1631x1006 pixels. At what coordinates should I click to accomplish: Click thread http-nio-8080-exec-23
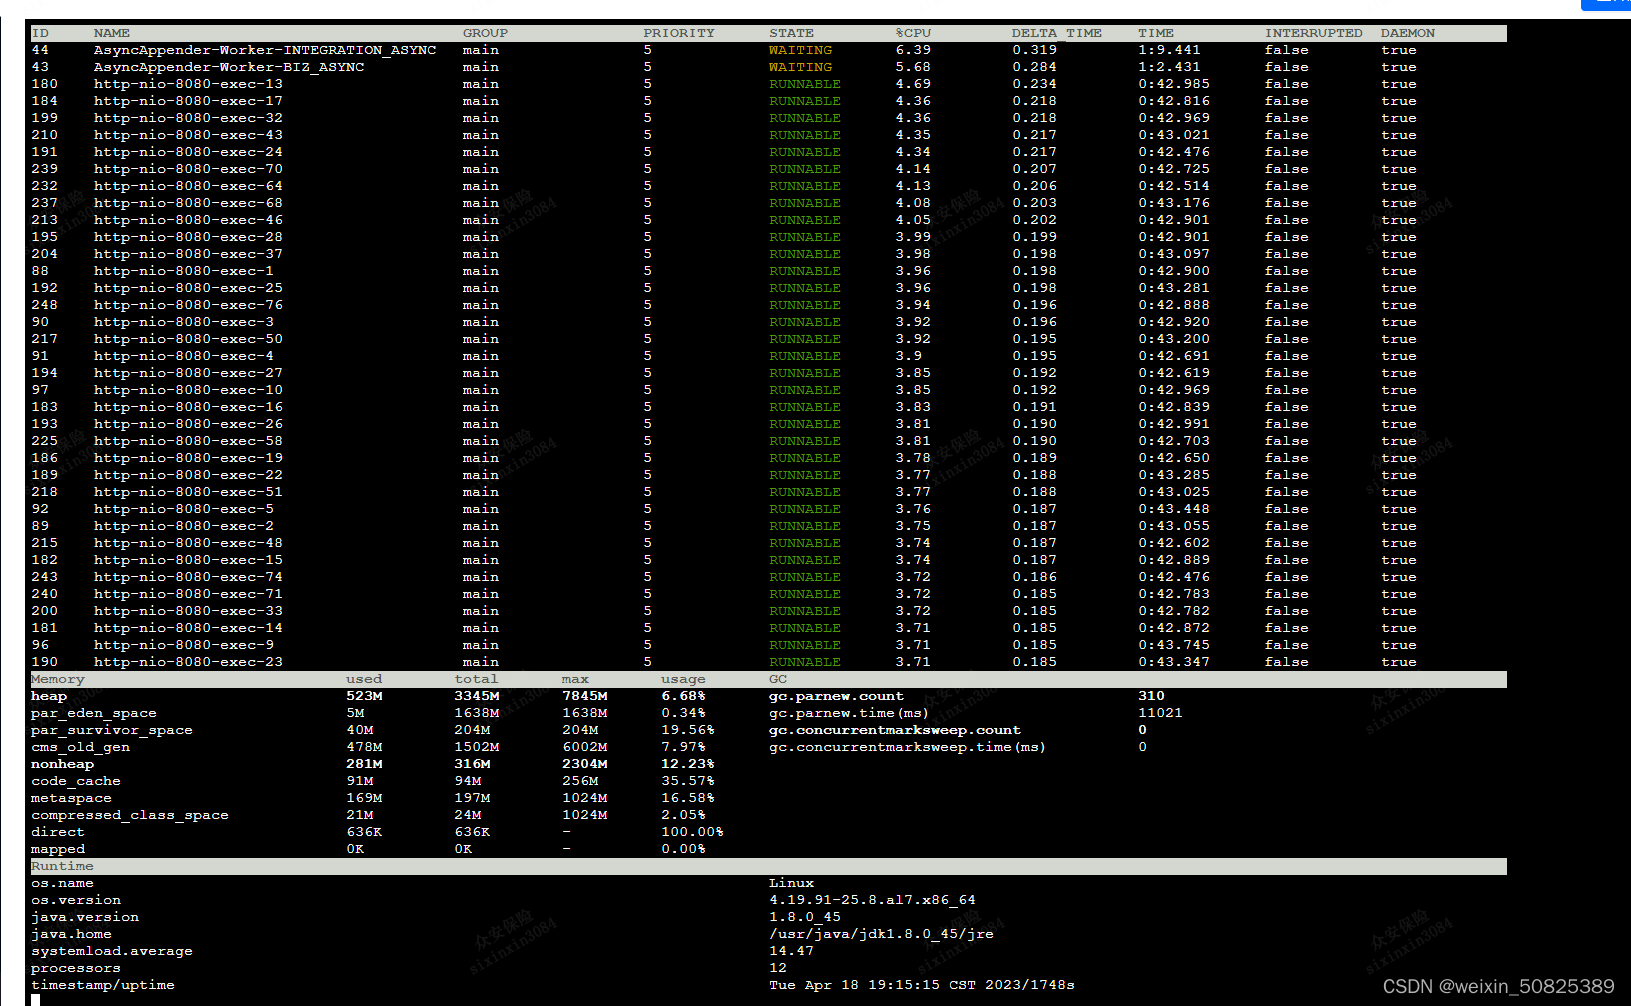click(188, 662)
